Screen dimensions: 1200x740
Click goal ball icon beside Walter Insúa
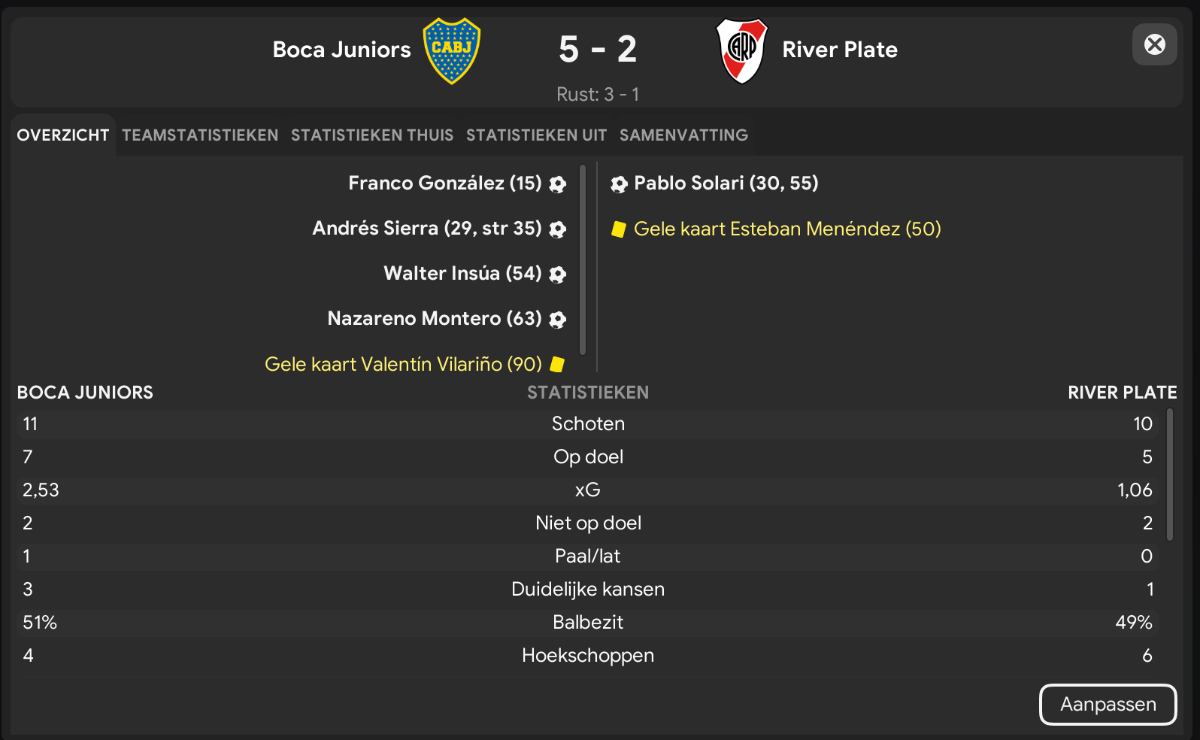click(x=558, y=274)
